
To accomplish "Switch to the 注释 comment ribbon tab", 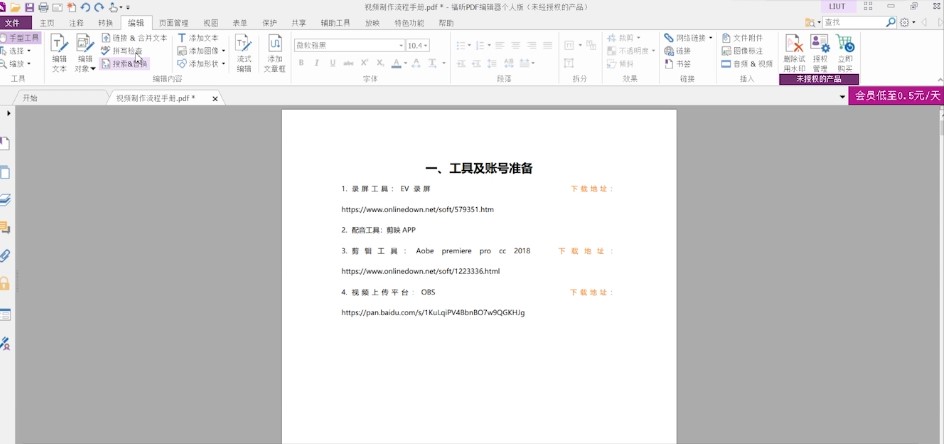I will [x=76, y=23].
